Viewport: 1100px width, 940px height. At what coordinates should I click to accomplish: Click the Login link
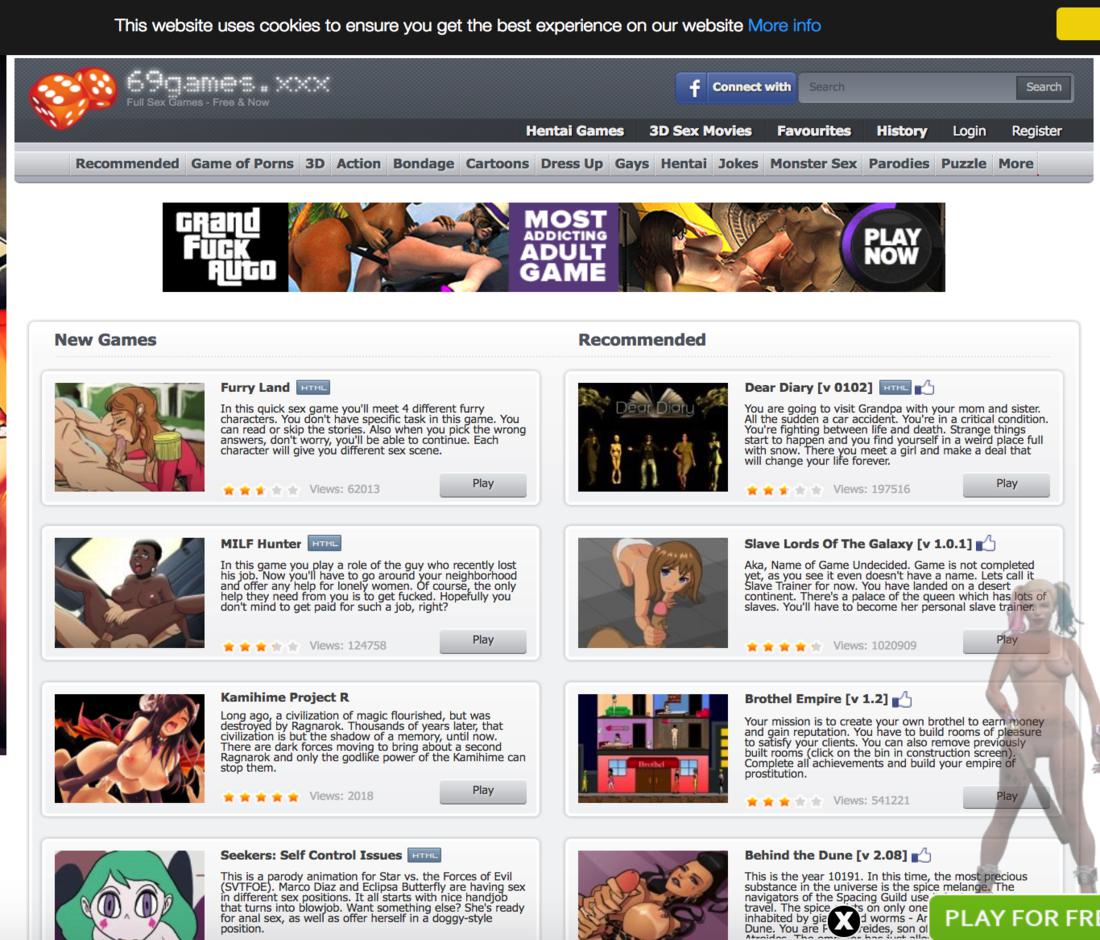point(969,130)
